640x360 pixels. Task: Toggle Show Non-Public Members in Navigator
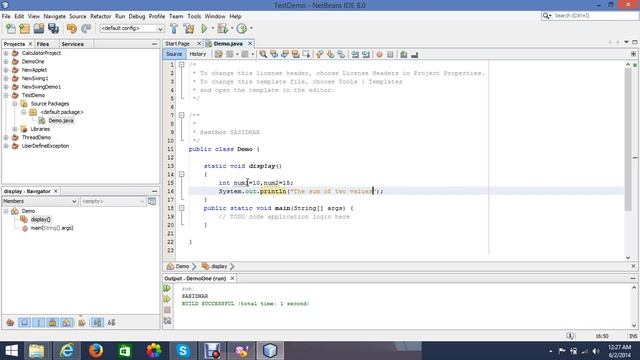click(53, 322)
